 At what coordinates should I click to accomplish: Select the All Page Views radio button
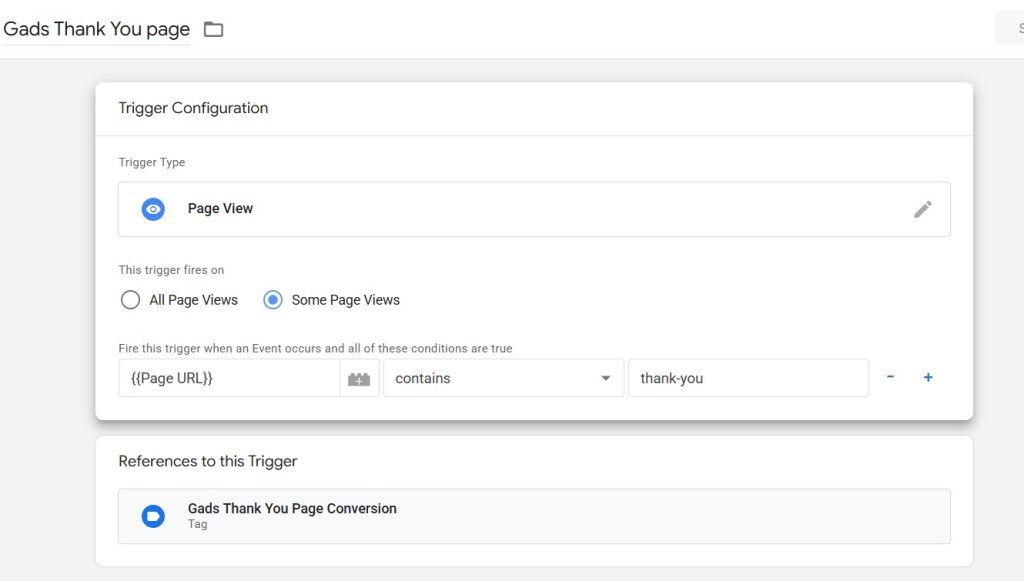[x=130, y=299]
